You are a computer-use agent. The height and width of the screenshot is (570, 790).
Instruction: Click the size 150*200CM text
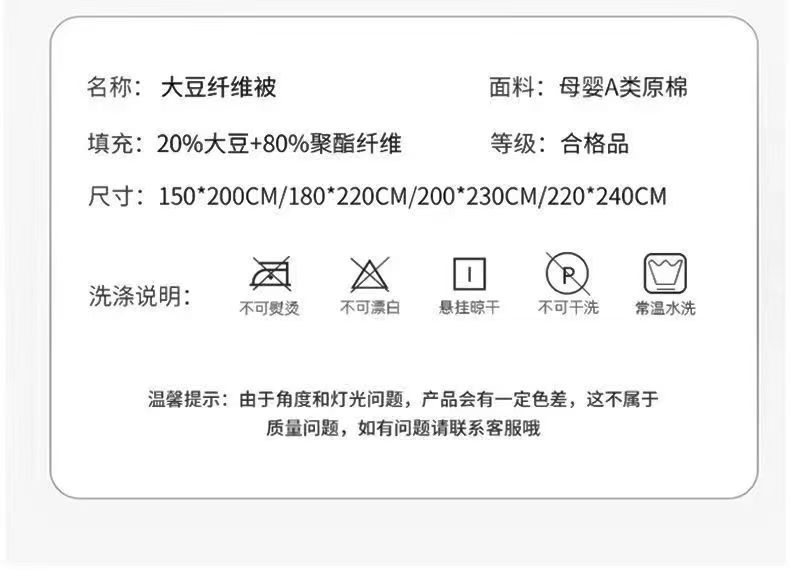218,196
